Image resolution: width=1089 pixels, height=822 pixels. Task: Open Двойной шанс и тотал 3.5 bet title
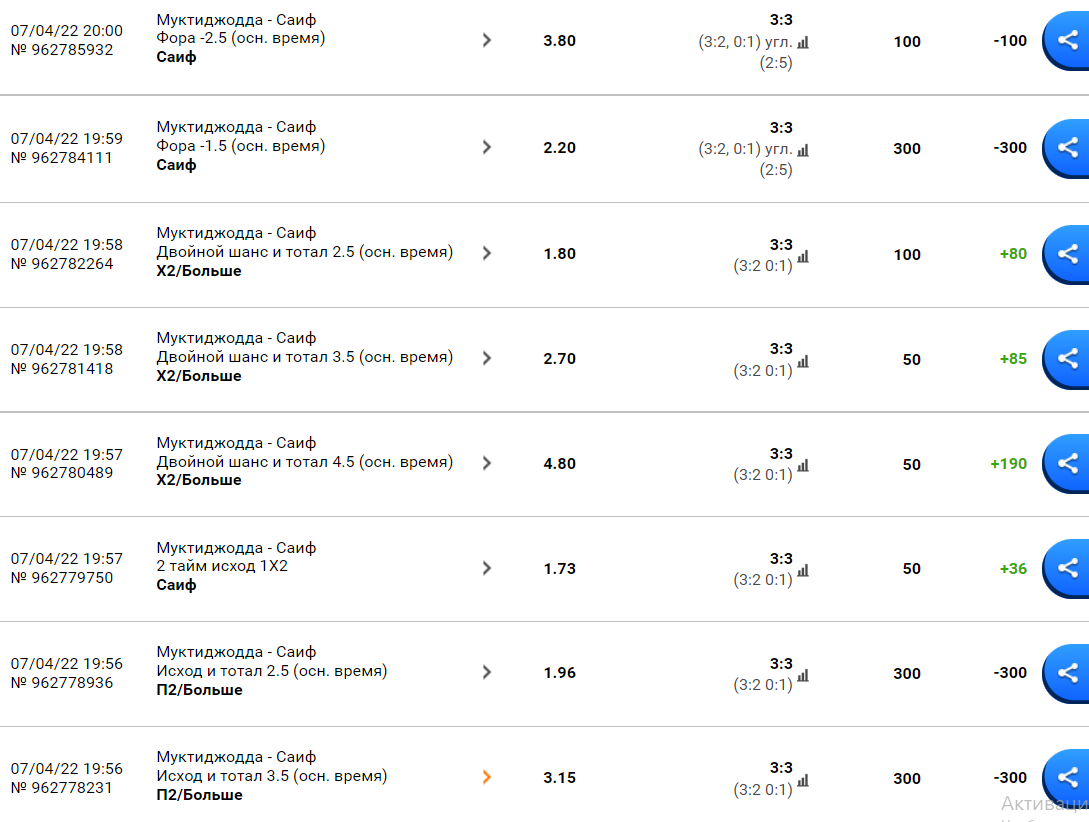tap(304, 357)
